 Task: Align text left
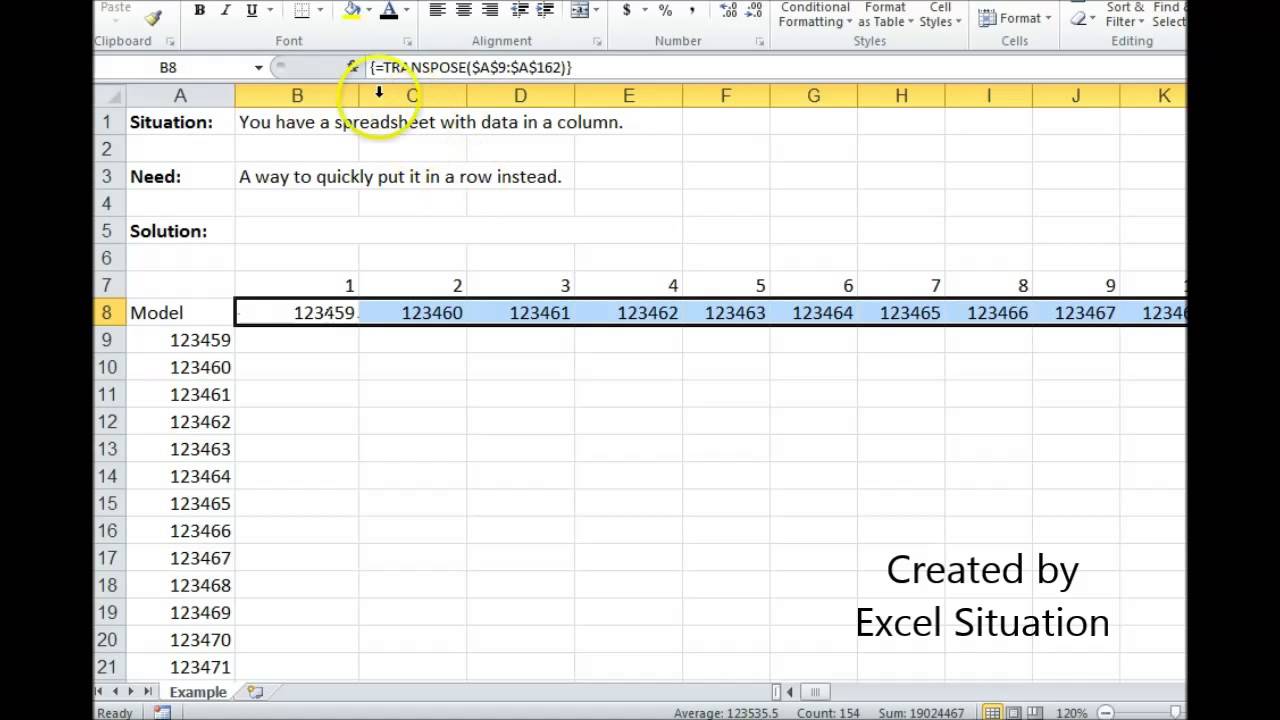tap(437, 10)
